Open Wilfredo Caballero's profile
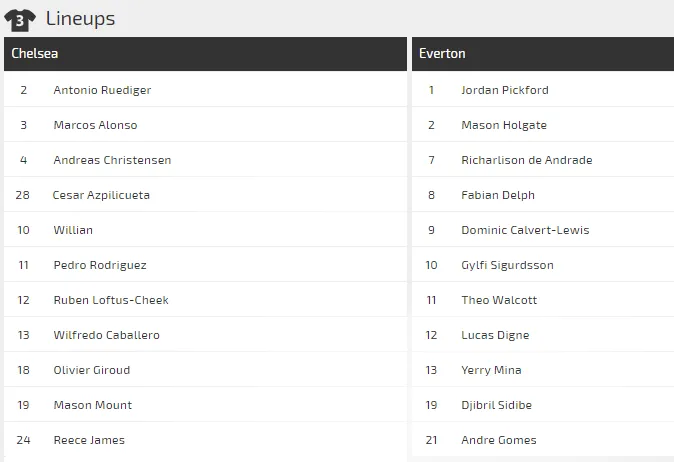 pos(106,335)
